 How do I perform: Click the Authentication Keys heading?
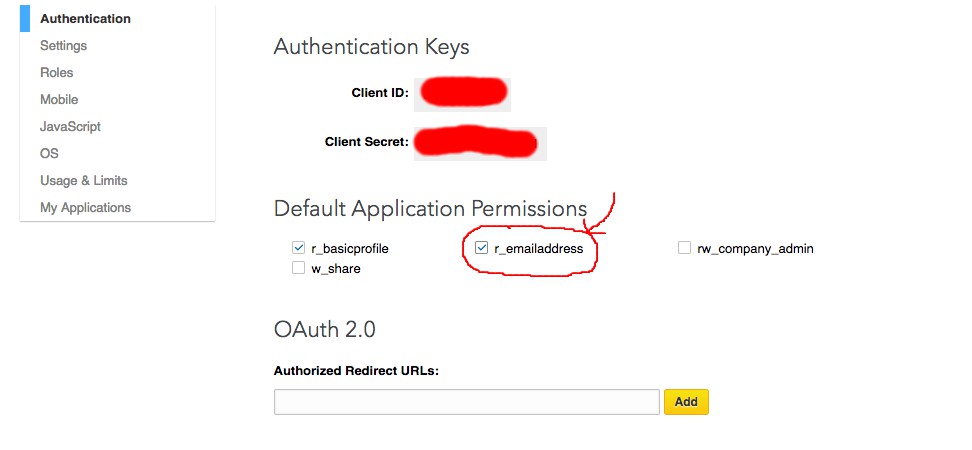(371, 47)
